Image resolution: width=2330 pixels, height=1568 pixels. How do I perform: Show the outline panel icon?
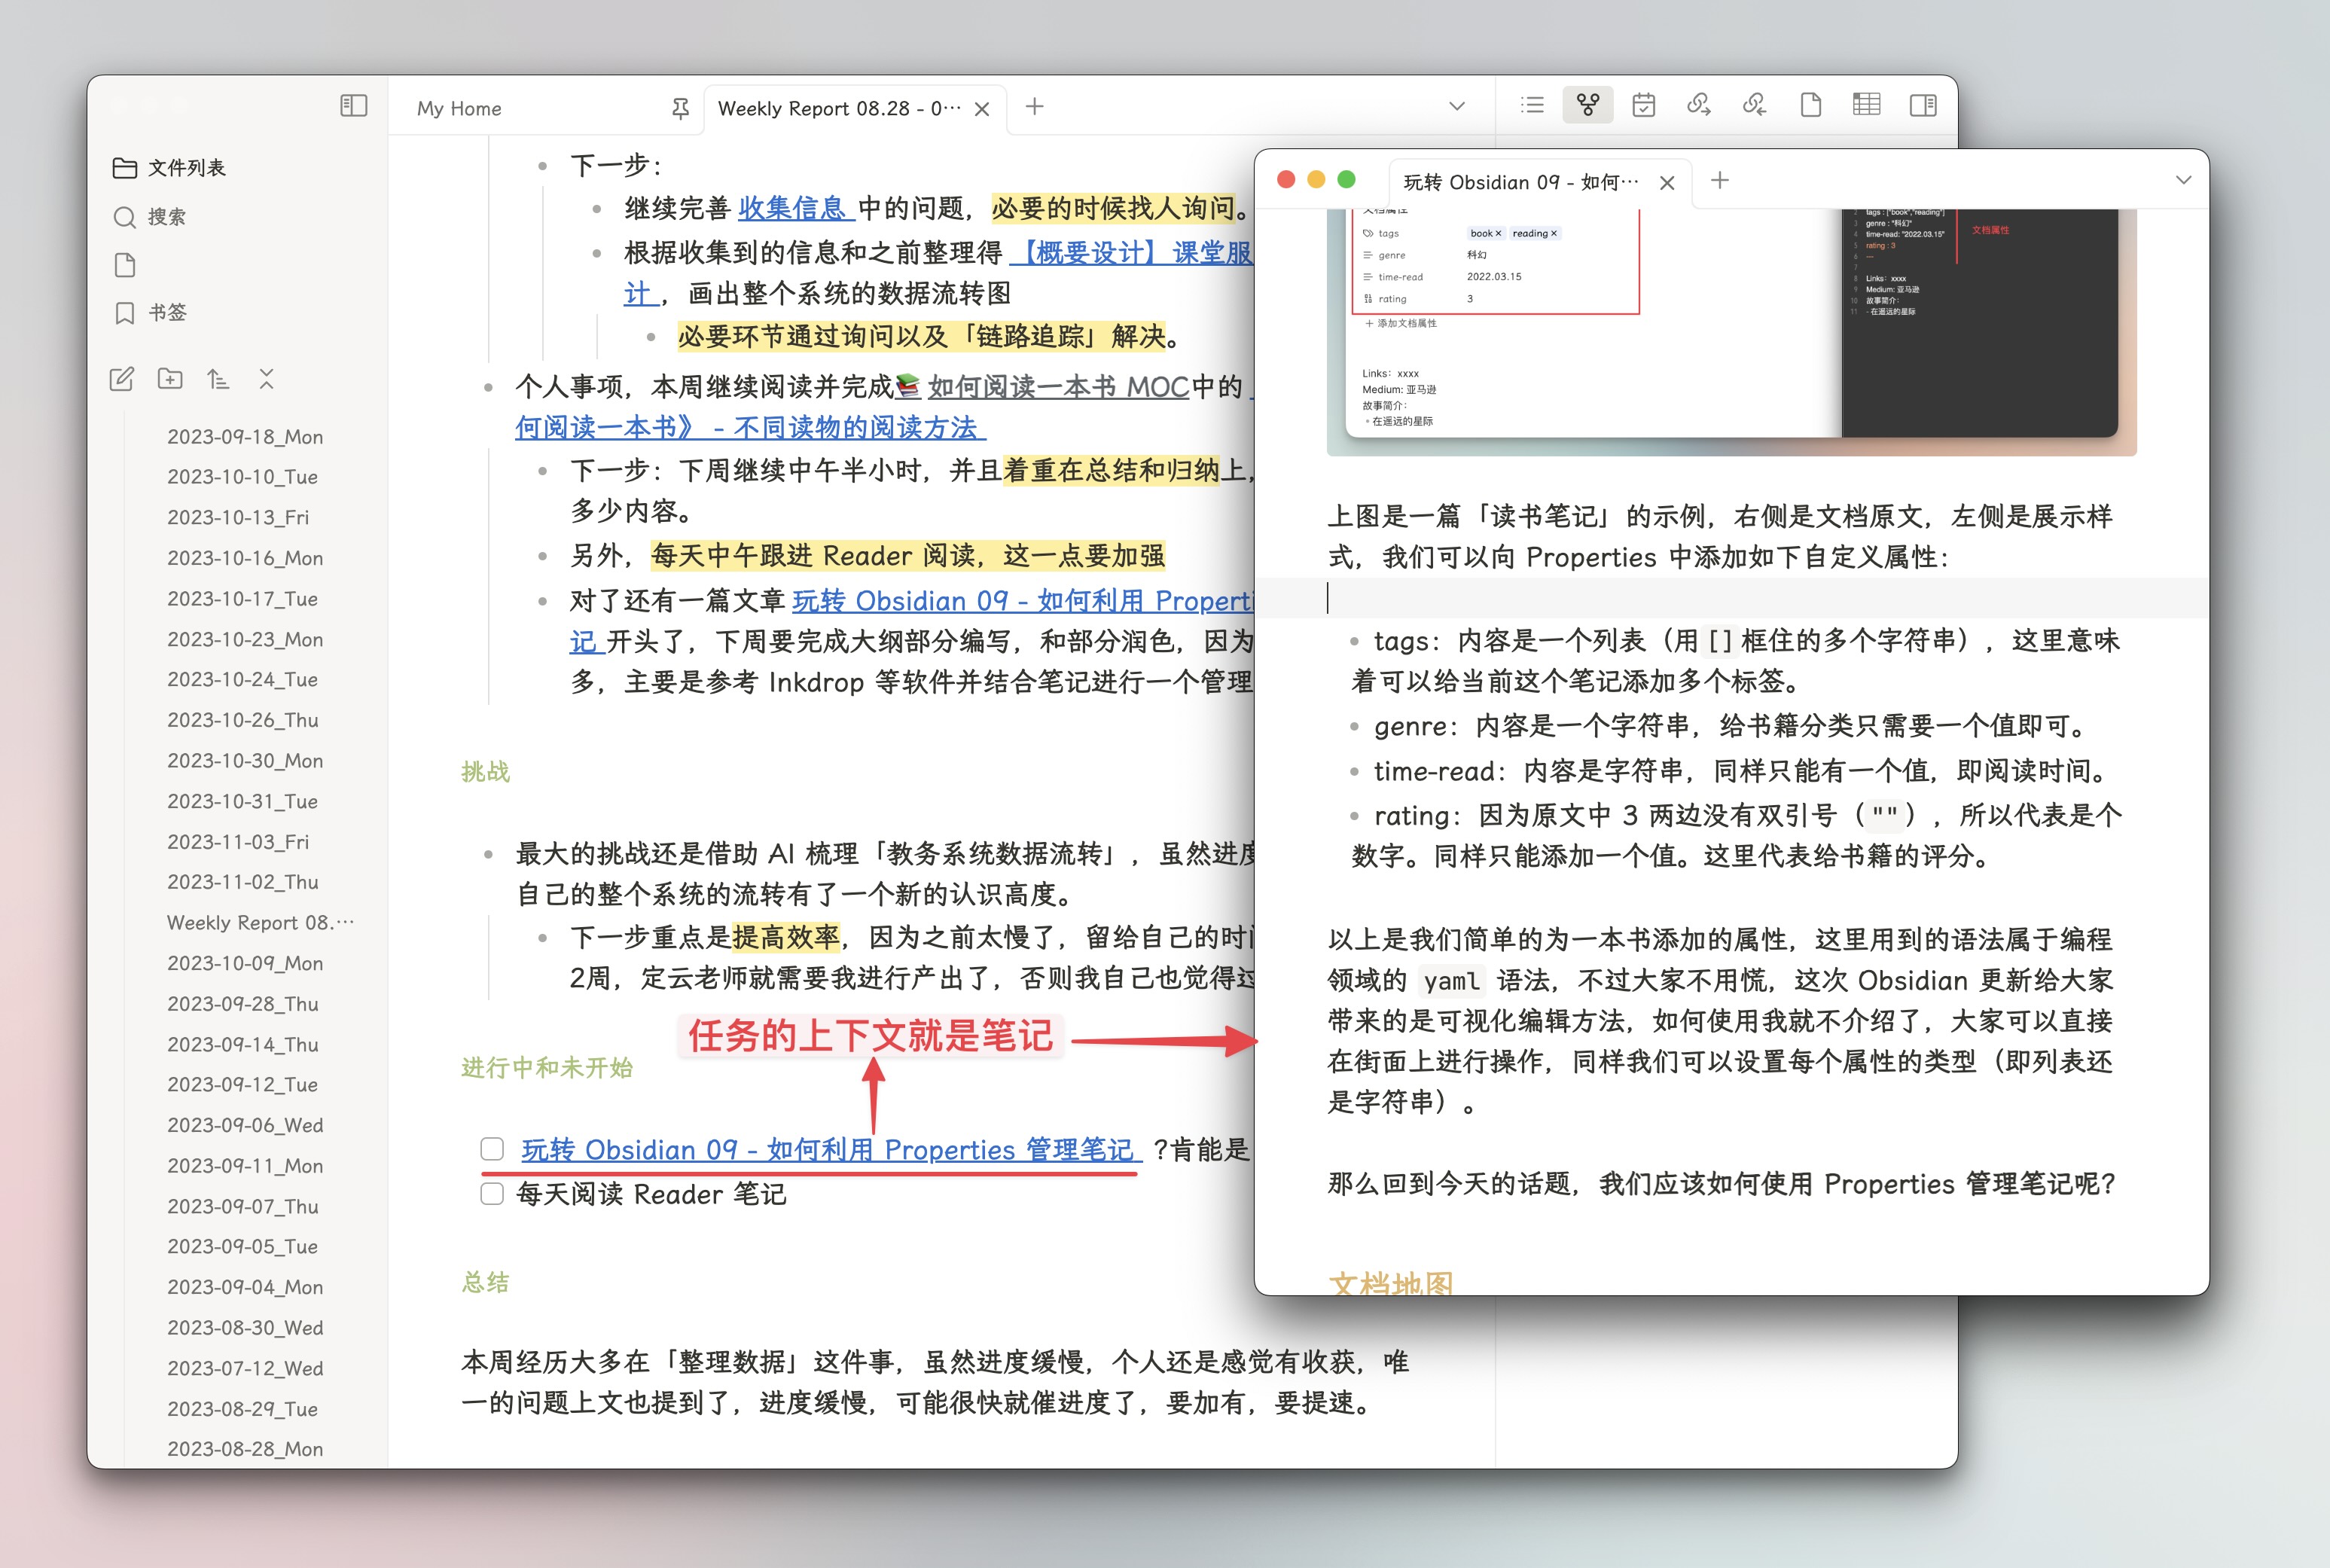[x=1532, y=105]
